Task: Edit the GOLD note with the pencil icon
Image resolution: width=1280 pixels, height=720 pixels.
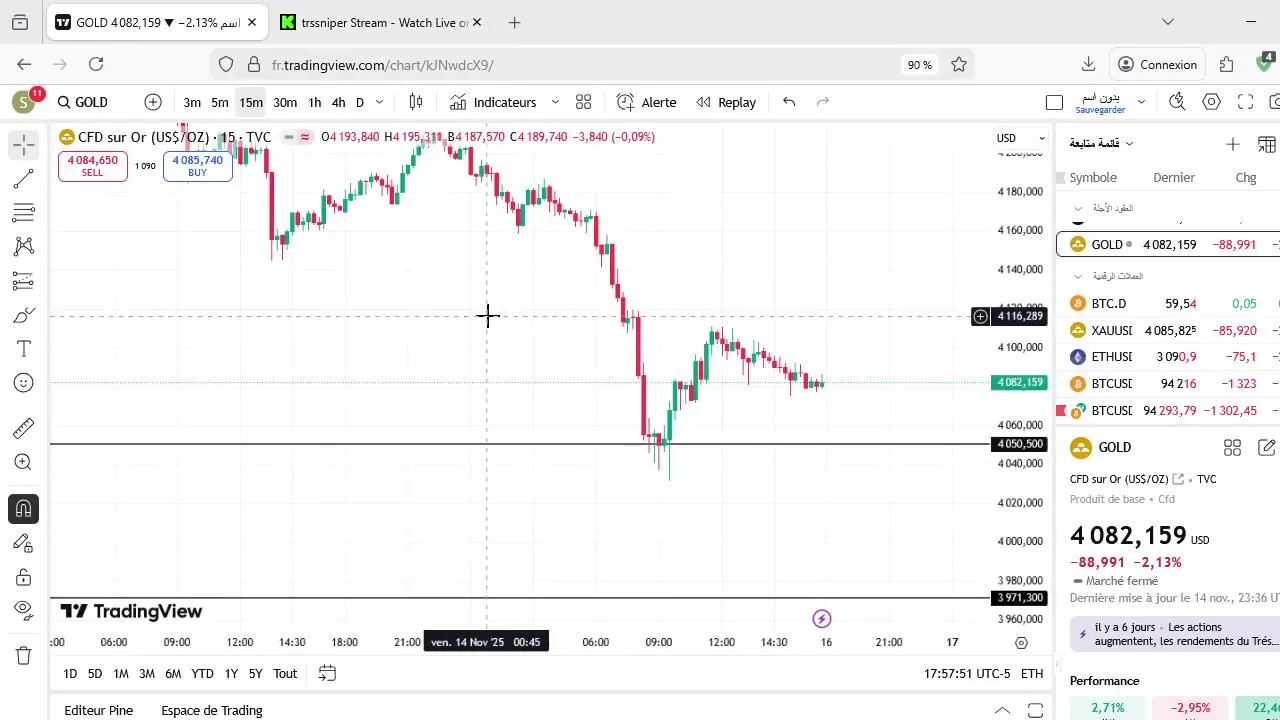Action: 1266,448
